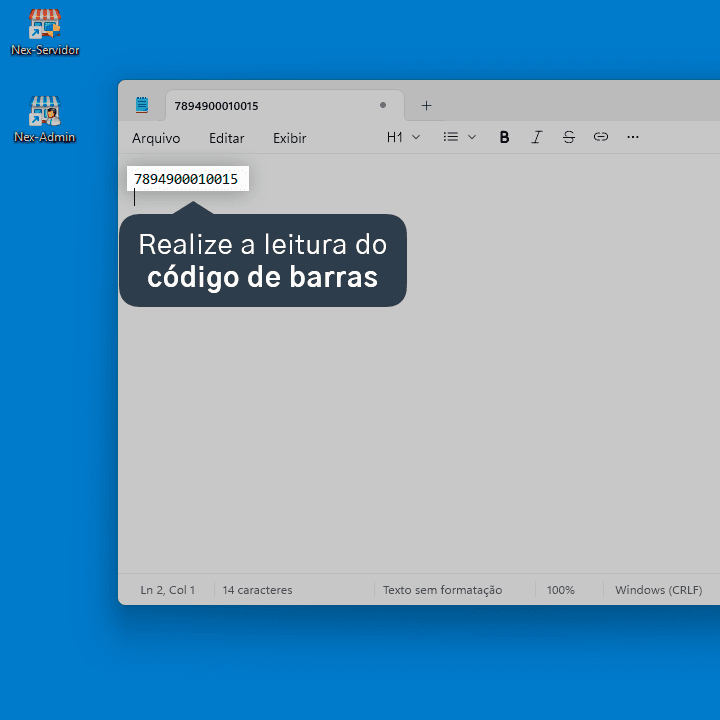Toggle bold formatting
The width and height of the screenshot is (720, 720).
tap(504, 137)
